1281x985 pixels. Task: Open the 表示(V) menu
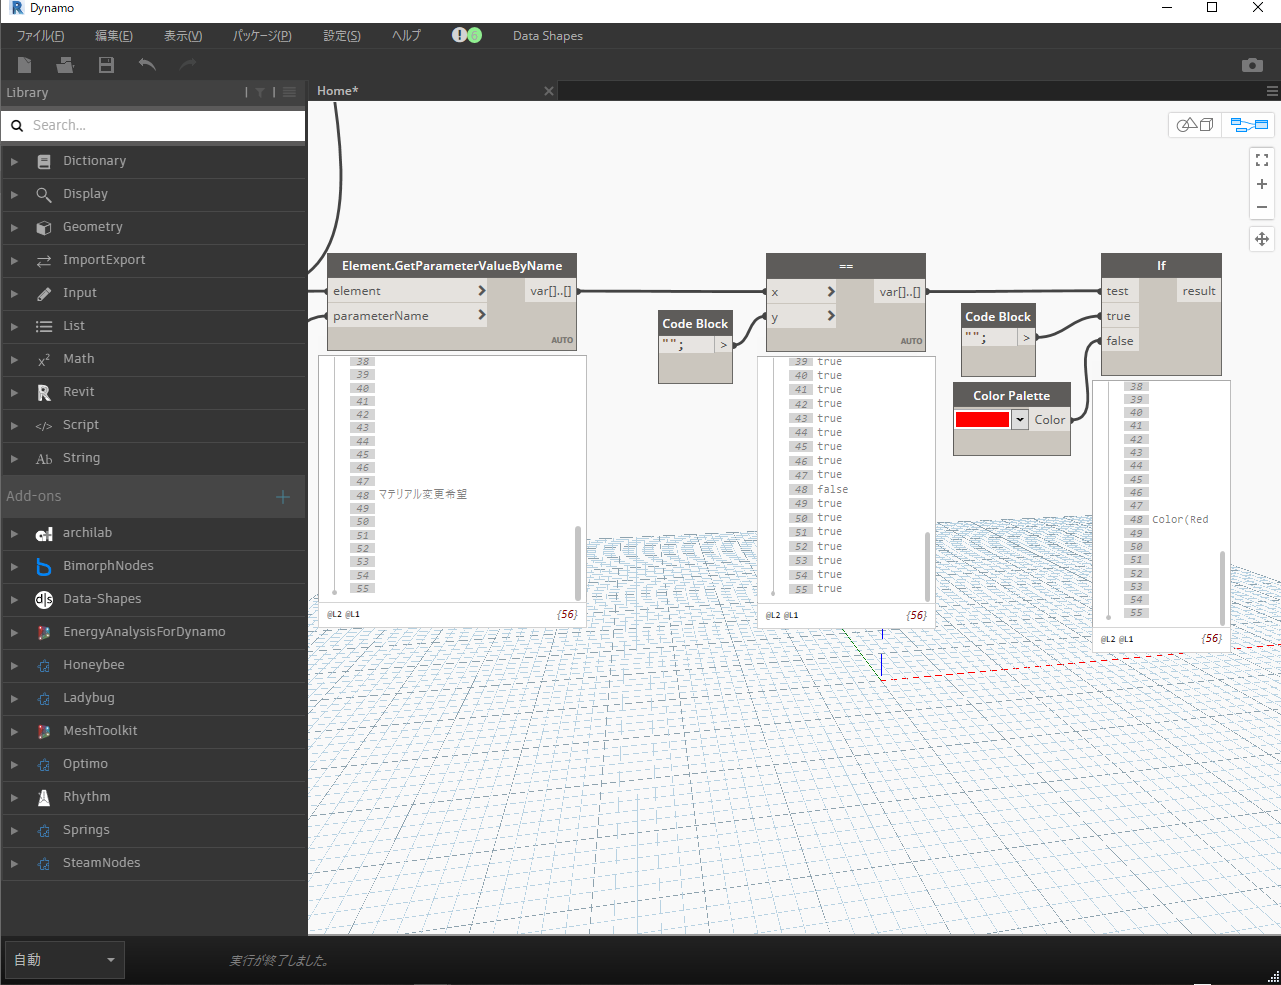(x=183, y=36)
